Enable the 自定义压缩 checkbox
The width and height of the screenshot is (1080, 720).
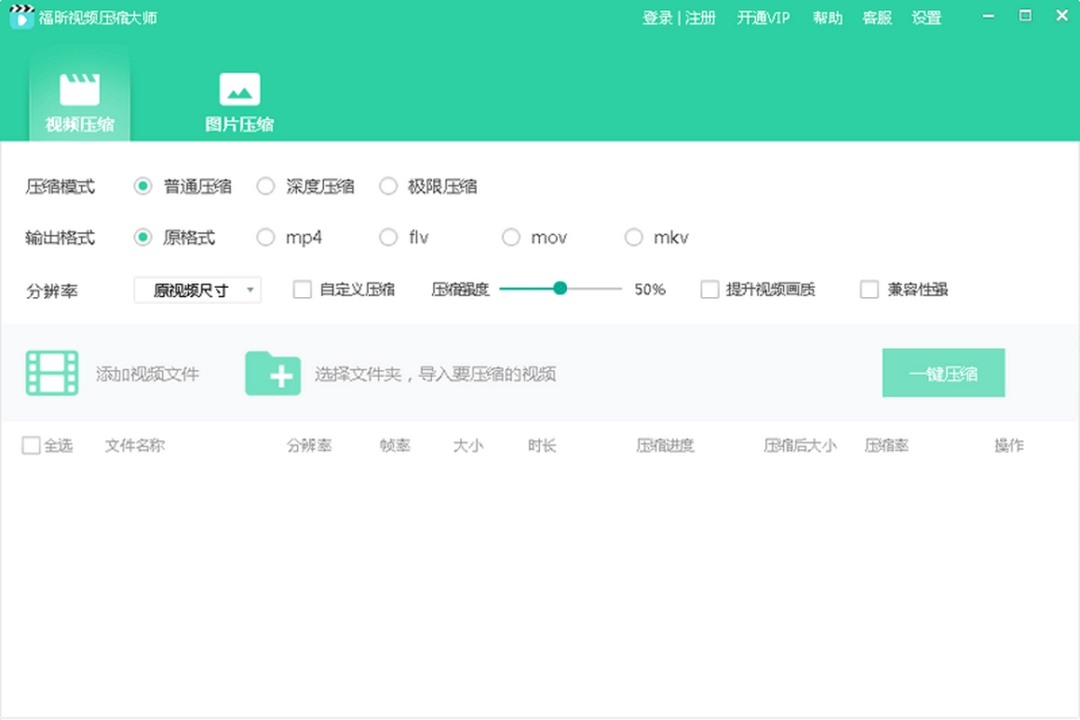click(301, 288)
